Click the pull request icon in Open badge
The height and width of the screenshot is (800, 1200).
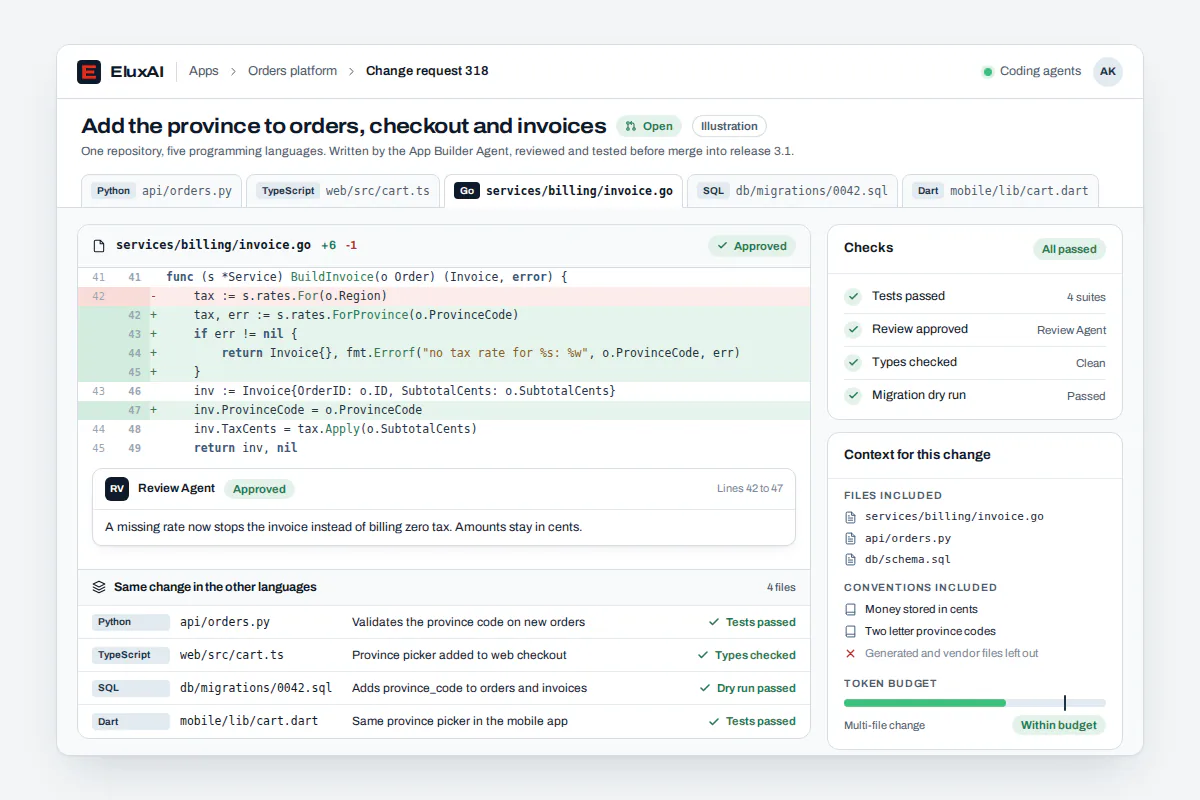click(x=631, y=126)
